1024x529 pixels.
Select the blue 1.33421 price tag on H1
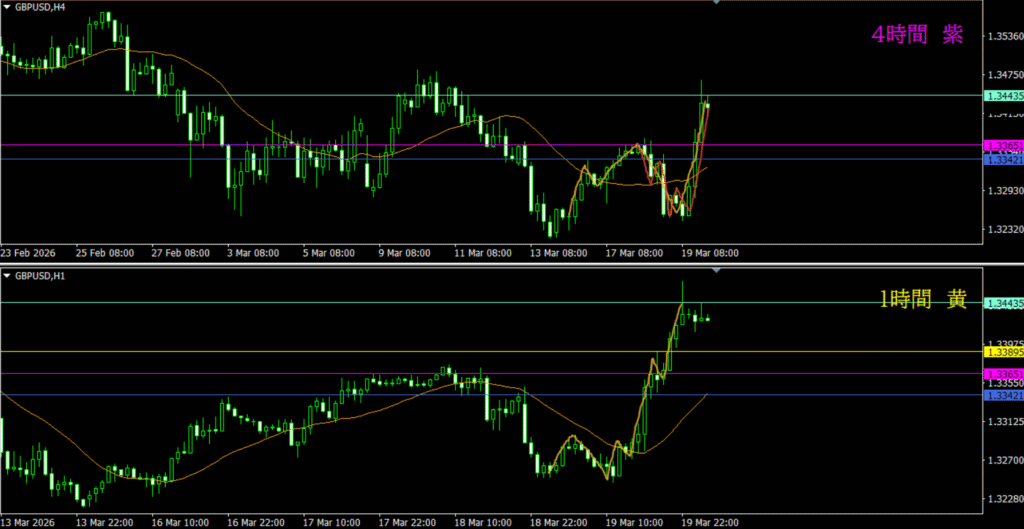pos(1004,396)
